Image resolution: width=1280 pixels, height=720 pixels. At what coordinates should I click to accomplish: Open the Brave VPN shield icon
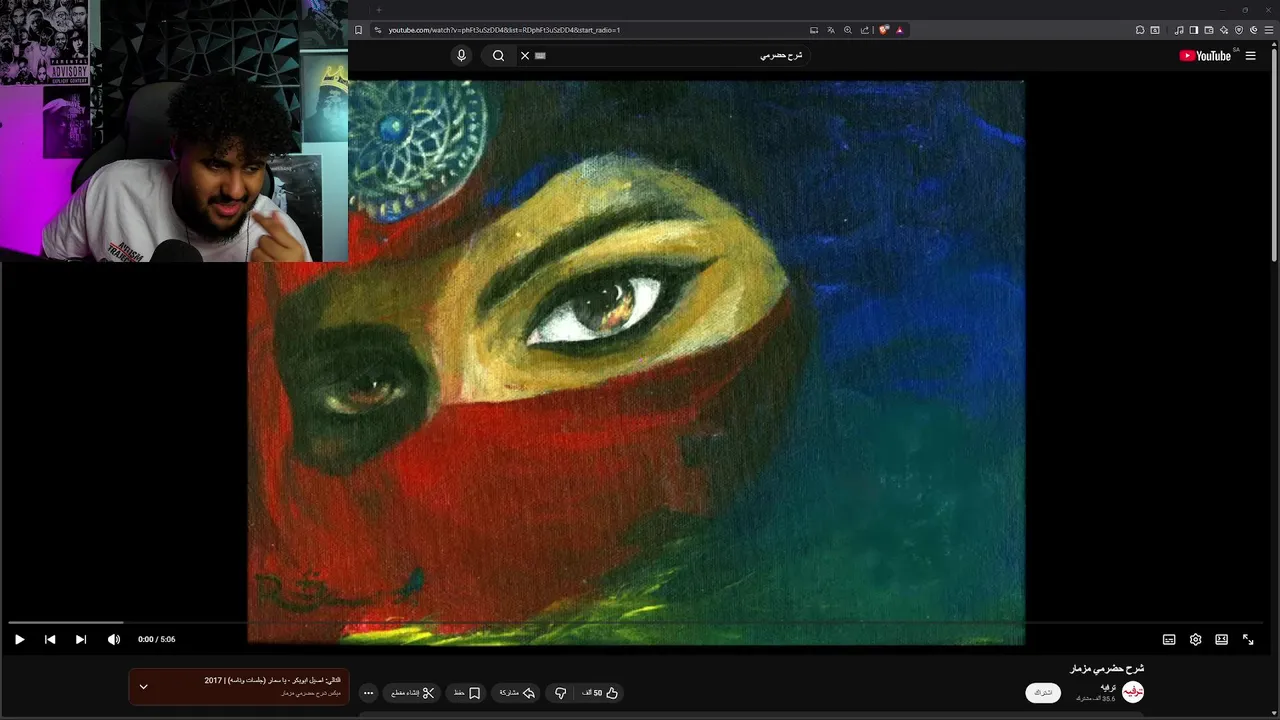pos(1239,30)
